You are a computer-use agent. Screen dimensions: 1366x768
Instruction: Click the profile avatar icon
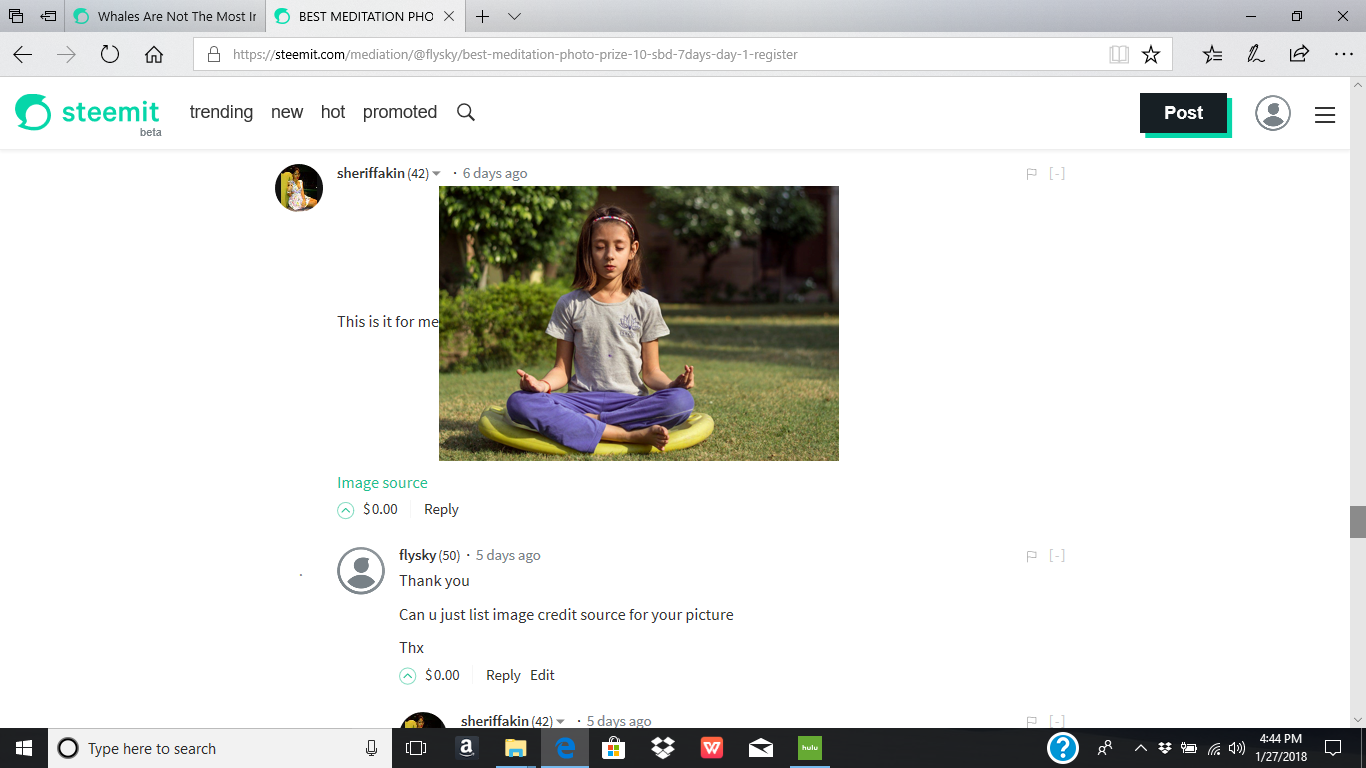click(1272, 113)
